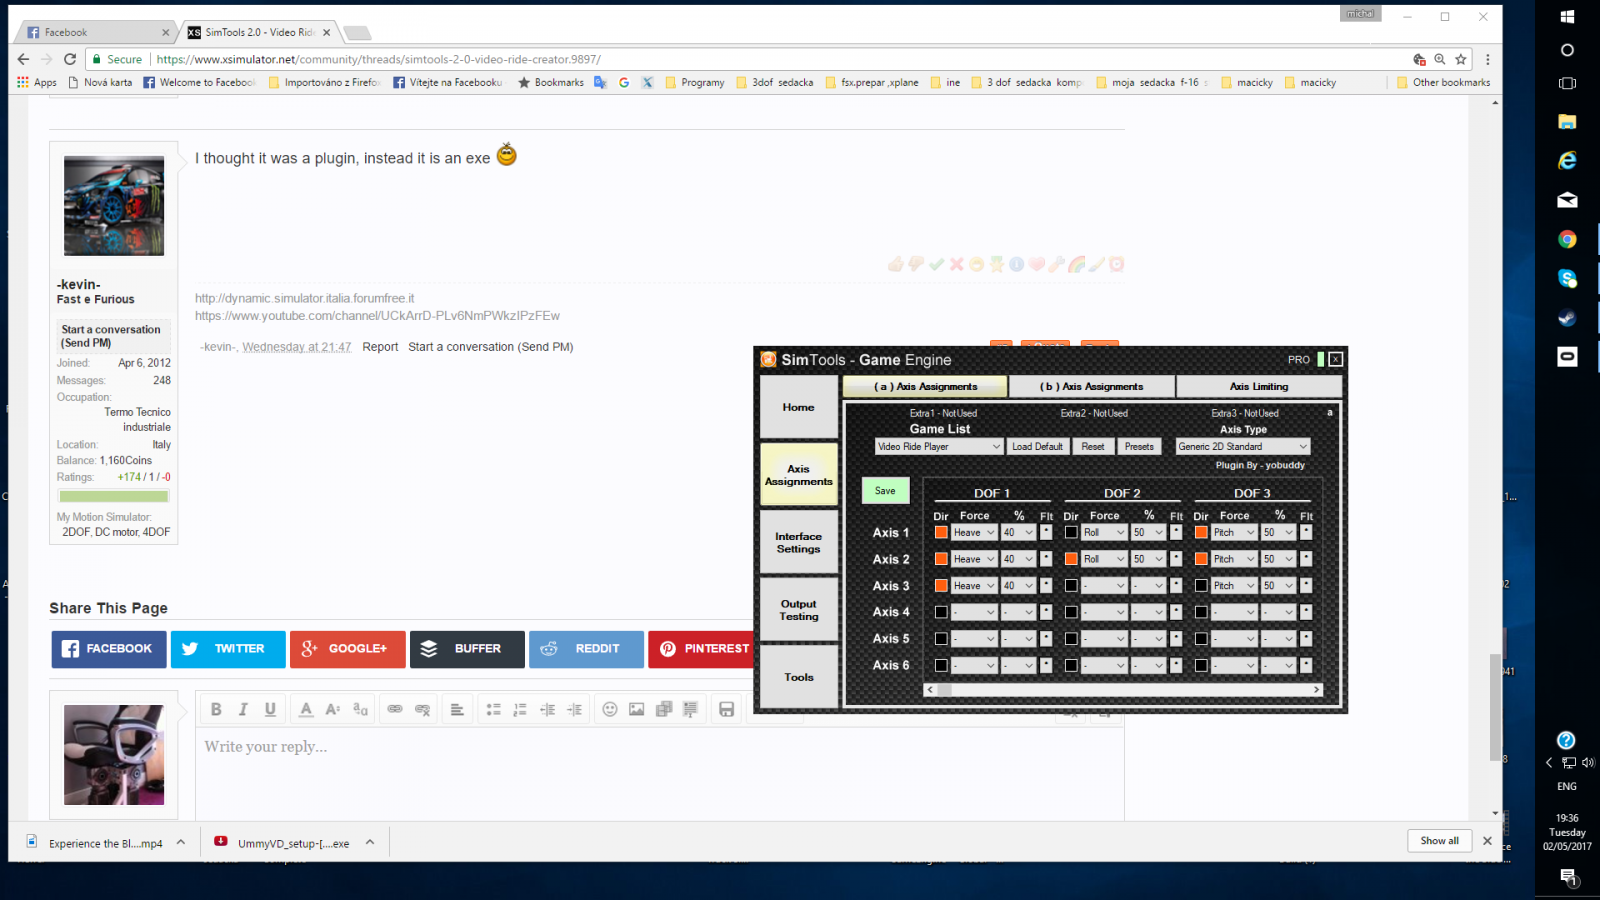Open the youtube.com channel signature link
This screenshot has width=1600, height=900.
click(x=377, y=316)
